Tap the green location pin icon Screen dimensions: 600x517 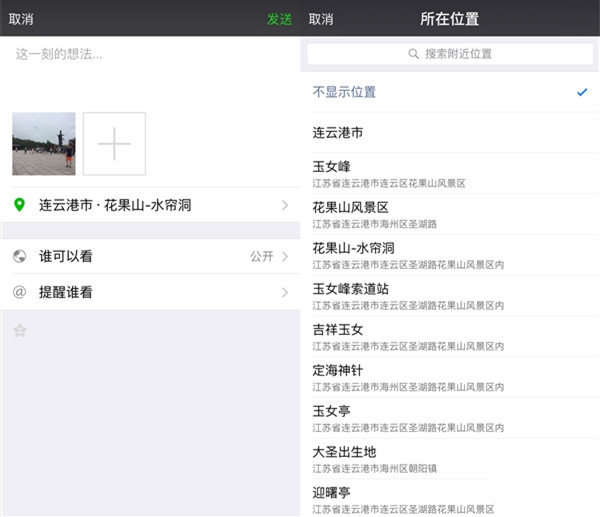[19, 205]
